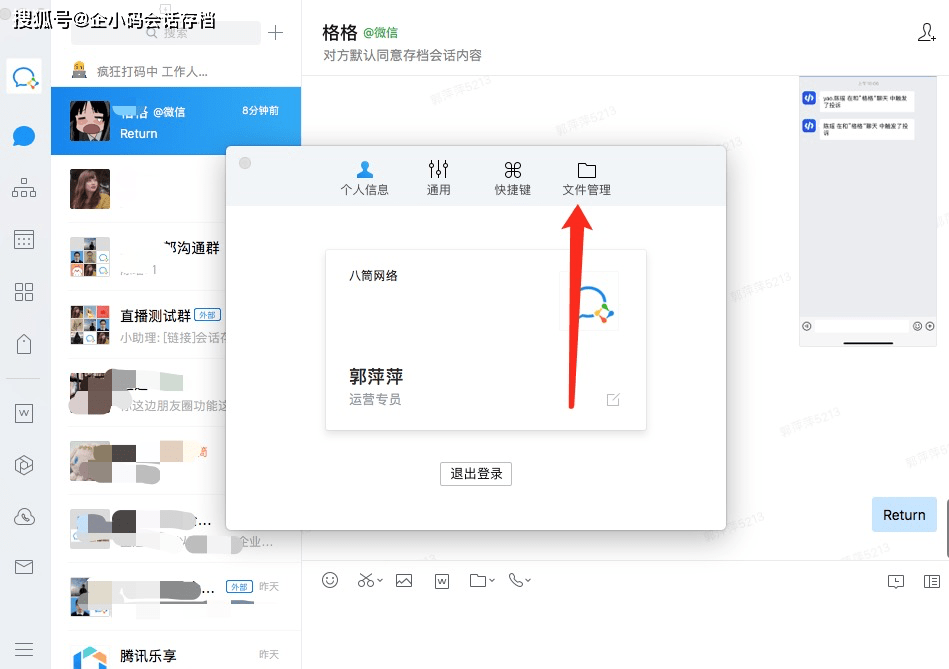Click the 八筒网络 company name
Image resolution: width=949 pixels, height=669 pixels.
[373, 275]
